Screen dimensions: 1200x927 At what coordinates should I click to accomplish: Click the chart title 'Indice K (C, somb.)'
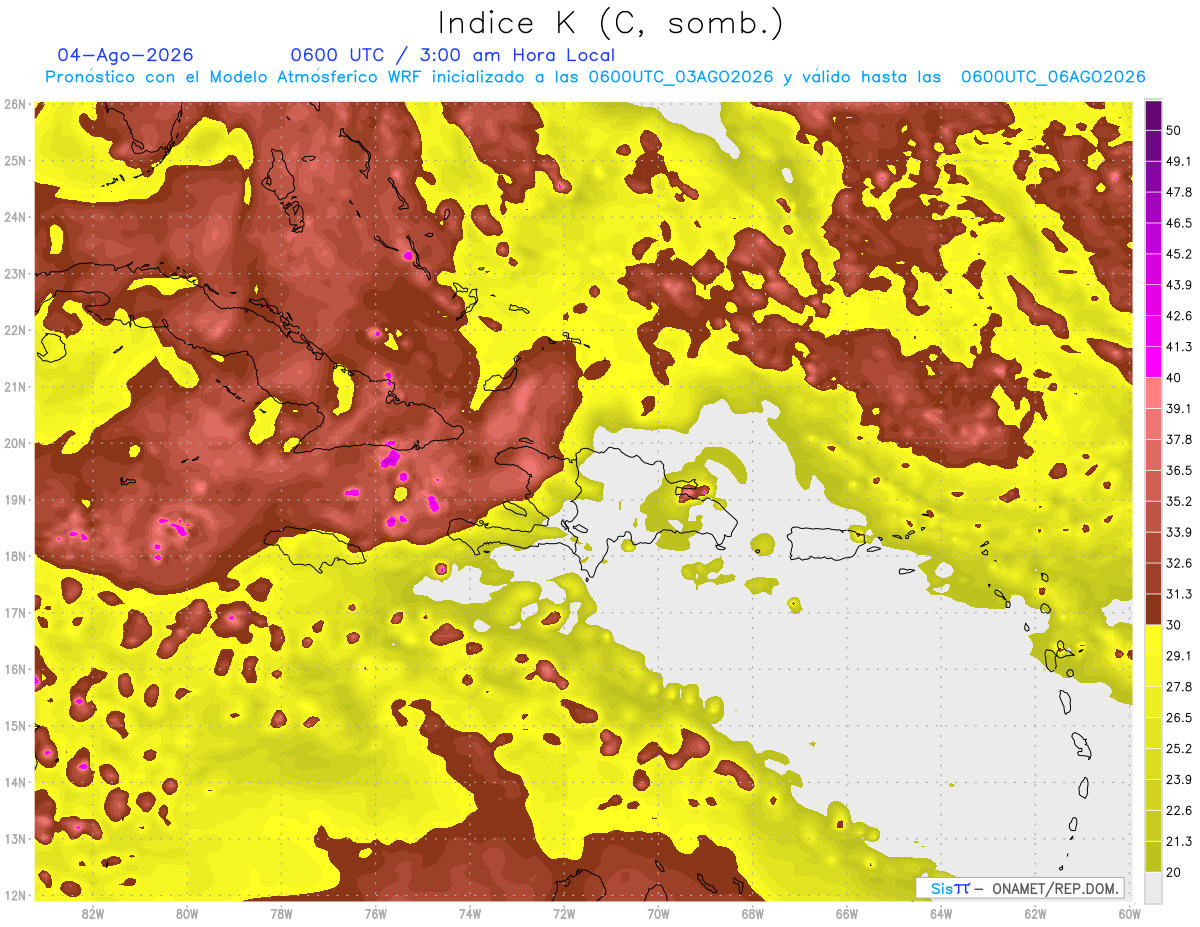pyautogui.click(x=611, y=23)
